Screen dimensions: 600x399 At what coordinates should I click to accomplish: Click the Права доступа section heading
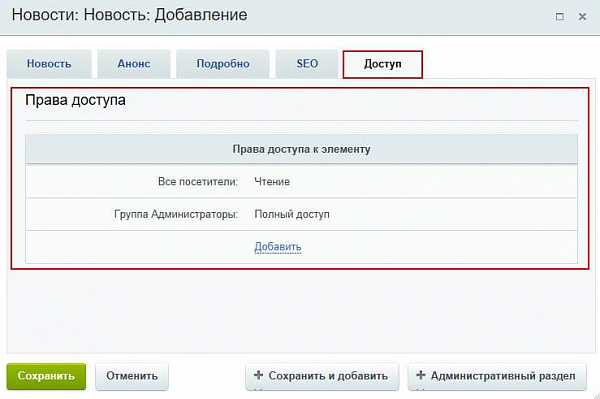75,100
